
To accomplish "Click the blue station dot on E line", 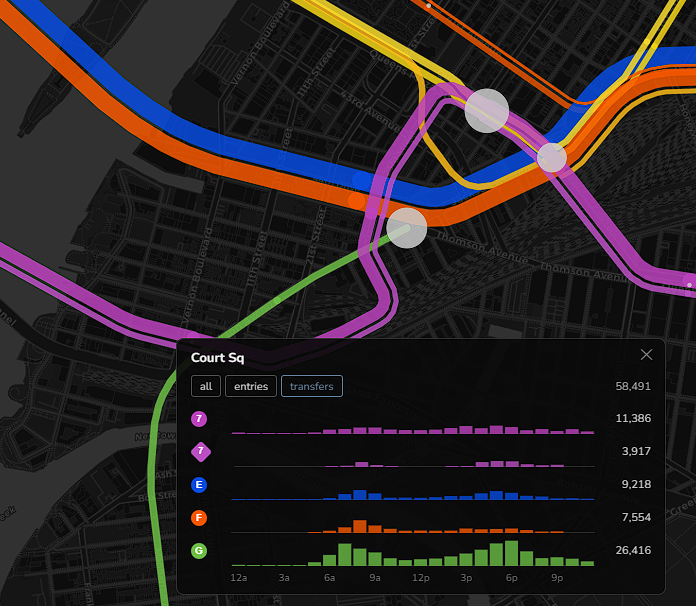I will tap(362, 181).
